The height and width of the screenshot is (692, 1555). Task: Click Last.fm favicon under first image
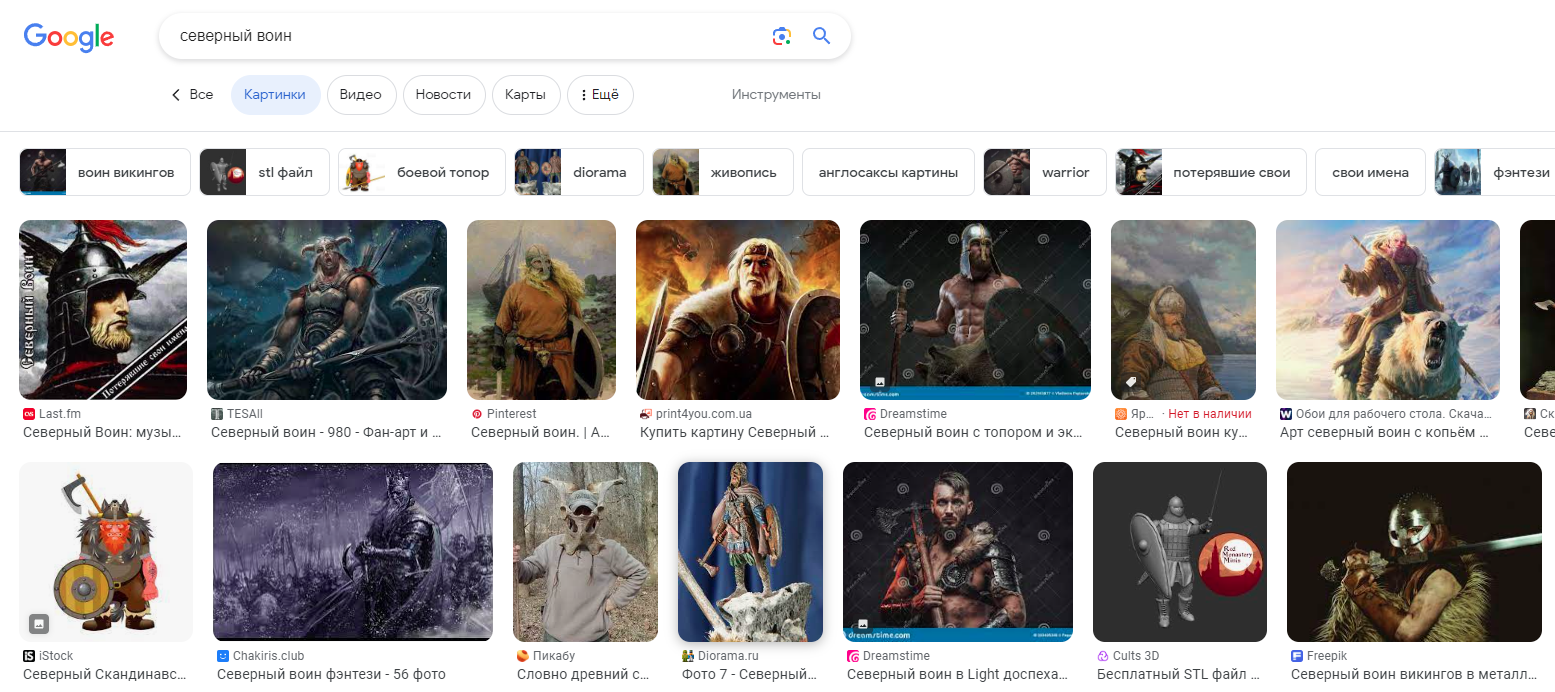[x=29, y=414]
